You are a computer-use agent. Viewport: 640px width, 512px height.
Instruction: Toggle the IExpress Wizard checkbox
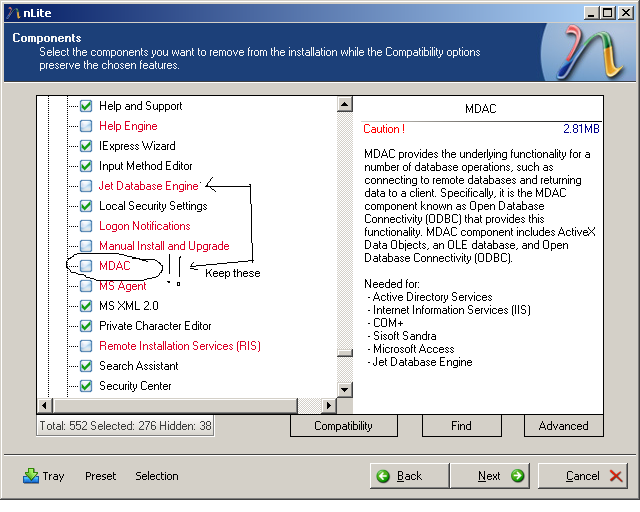(x=86, y=146)
